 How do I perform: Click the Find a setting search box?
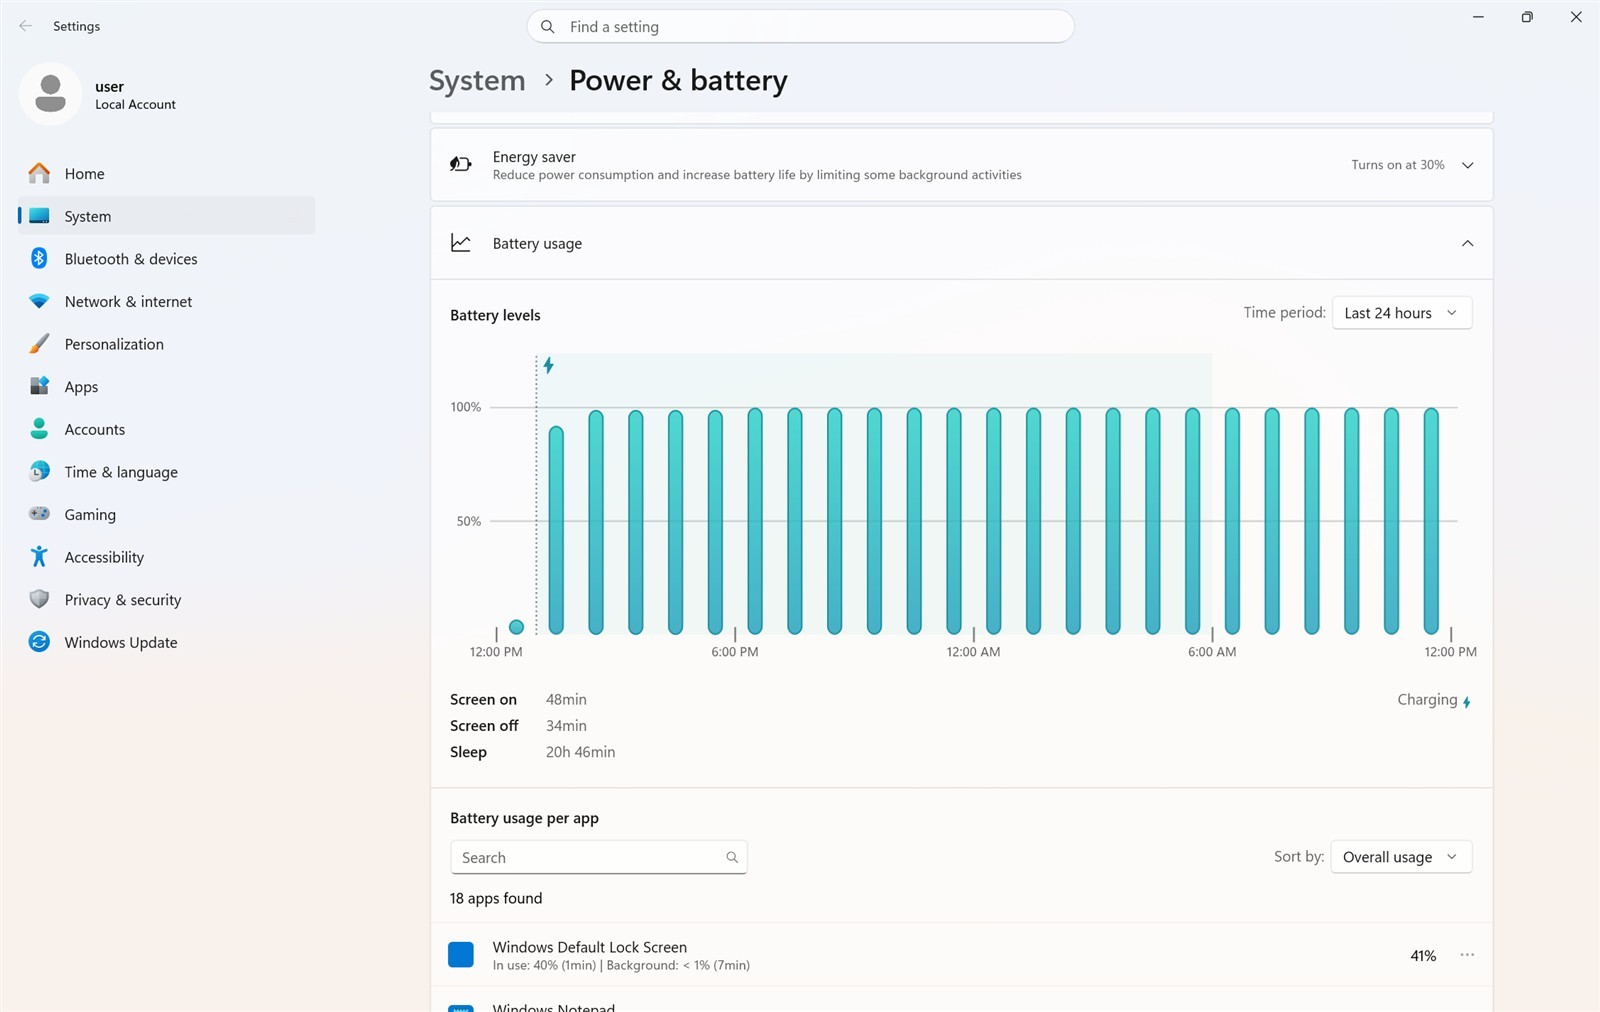(x=800, y=27)
